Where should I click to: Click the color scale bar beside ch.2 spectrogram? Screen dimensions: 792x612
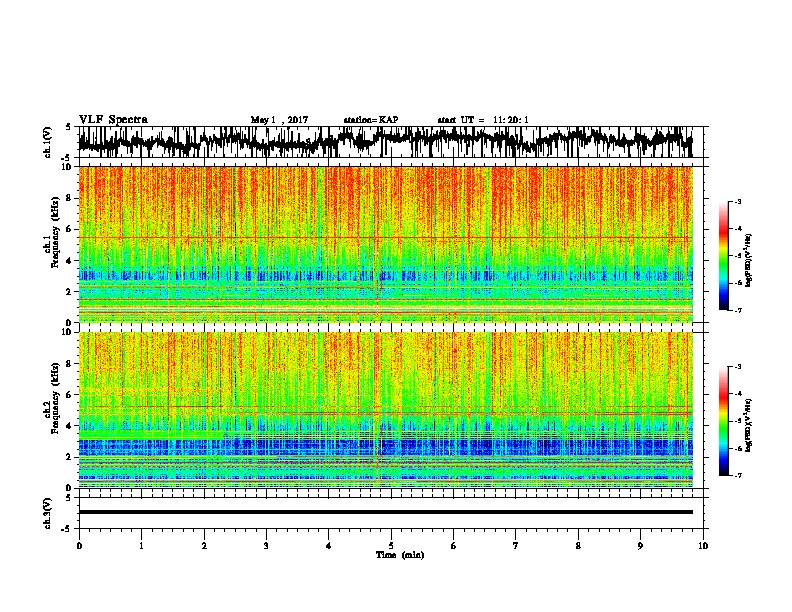724,421
